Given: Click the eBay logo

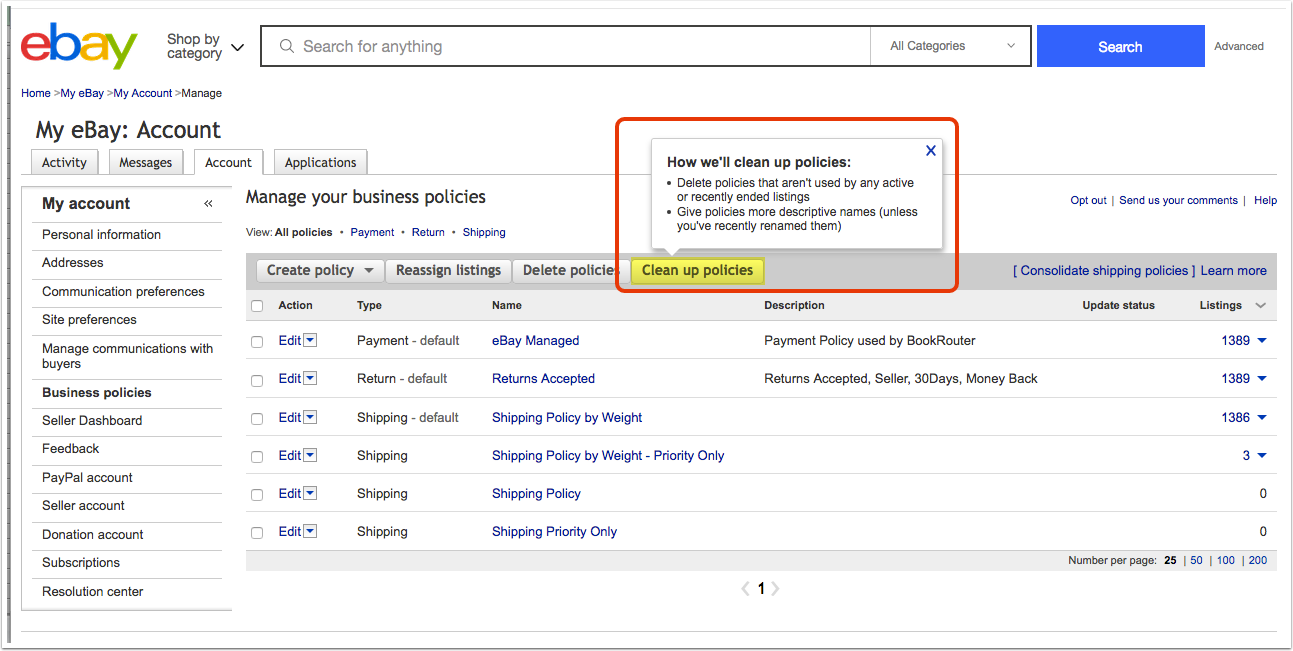Looking at the screenshot, I should (79, 46).
